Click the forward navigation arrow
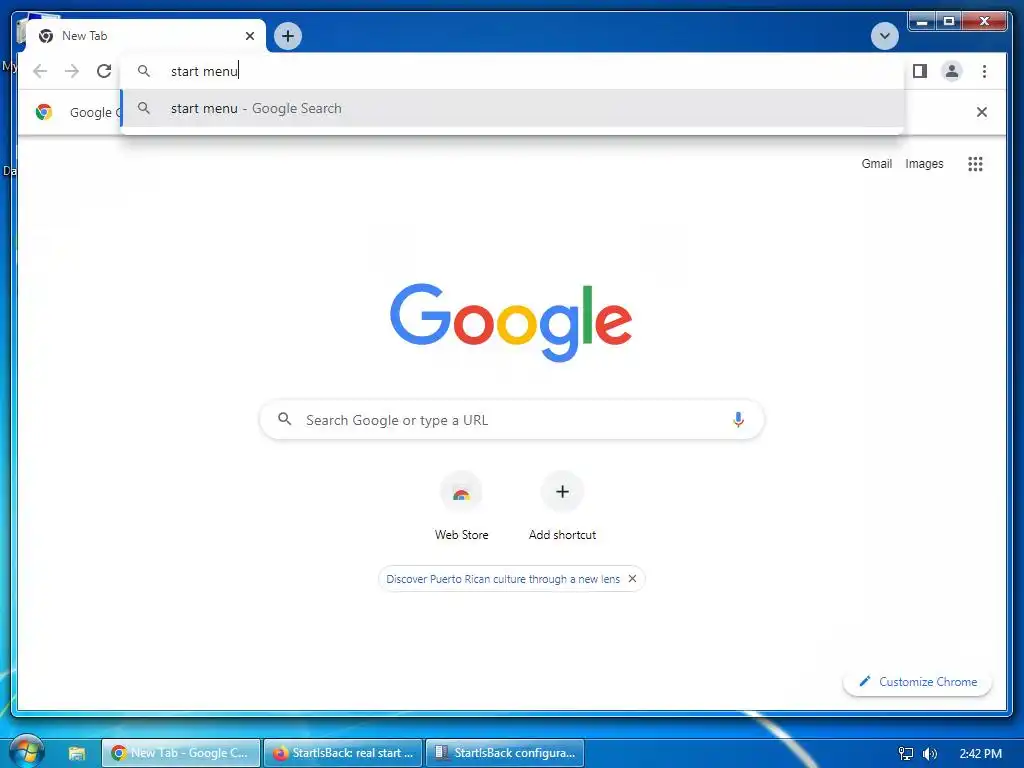Screen dimensions: 1024x768 [72, 71]
